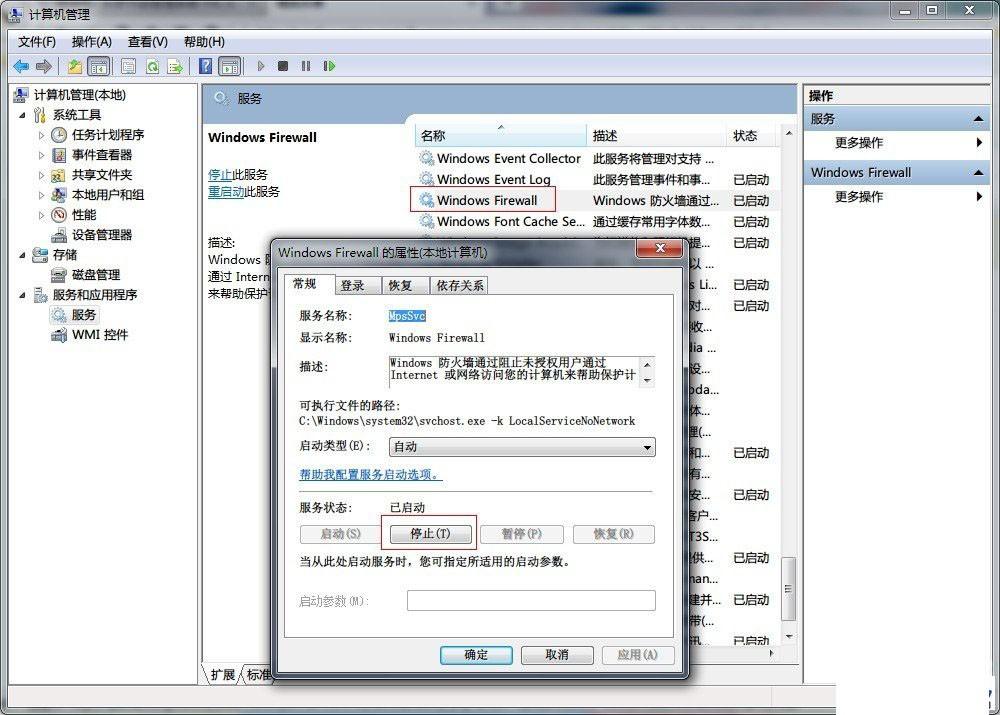Select WMI 控件 in the tree
Image resolution: width=1000 pixels, height=715 pixels.
99,335
